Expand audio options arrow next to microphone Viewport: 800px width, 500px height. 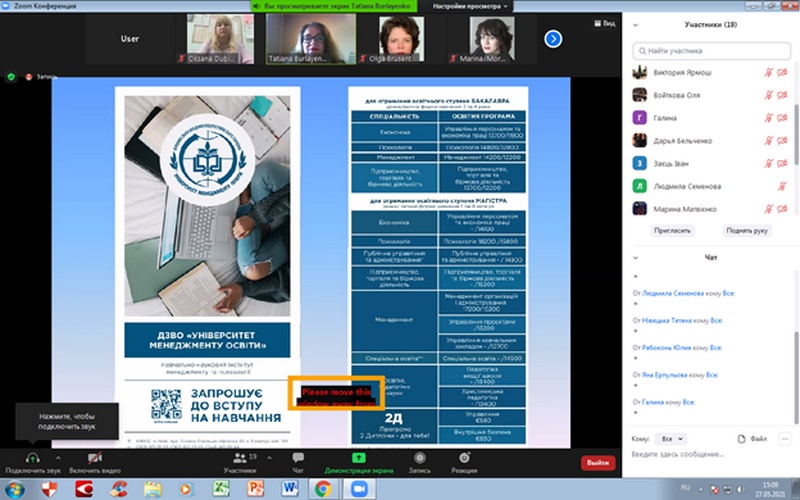(x=58, y=452)
